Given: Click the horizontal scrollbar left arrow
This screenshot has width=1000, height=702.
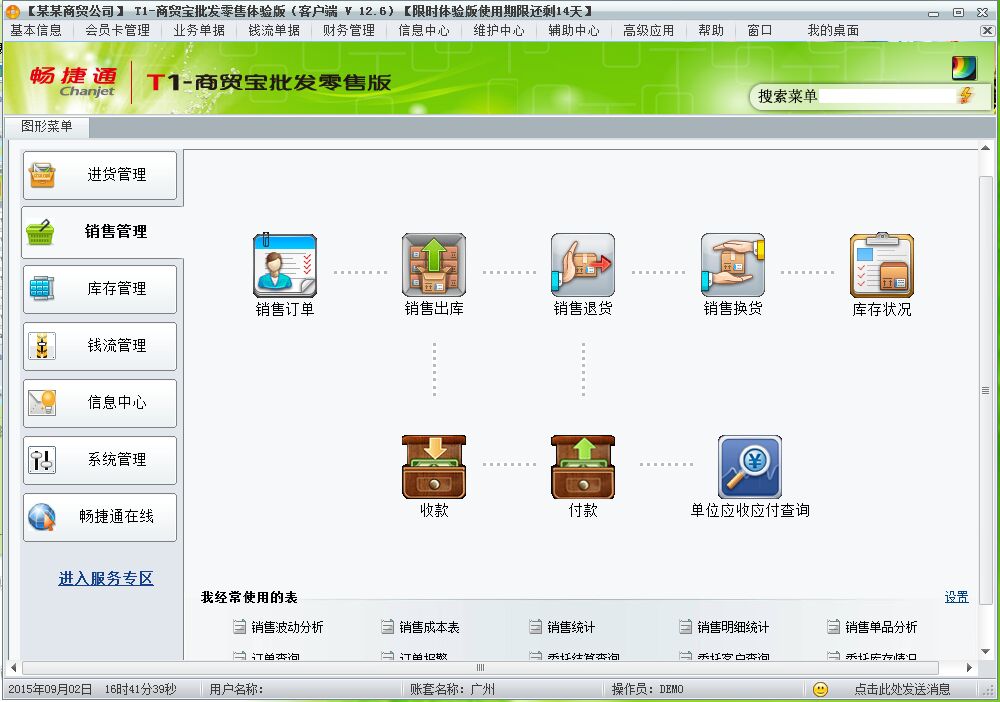Looking at the screenshot, I should [13, 668].
